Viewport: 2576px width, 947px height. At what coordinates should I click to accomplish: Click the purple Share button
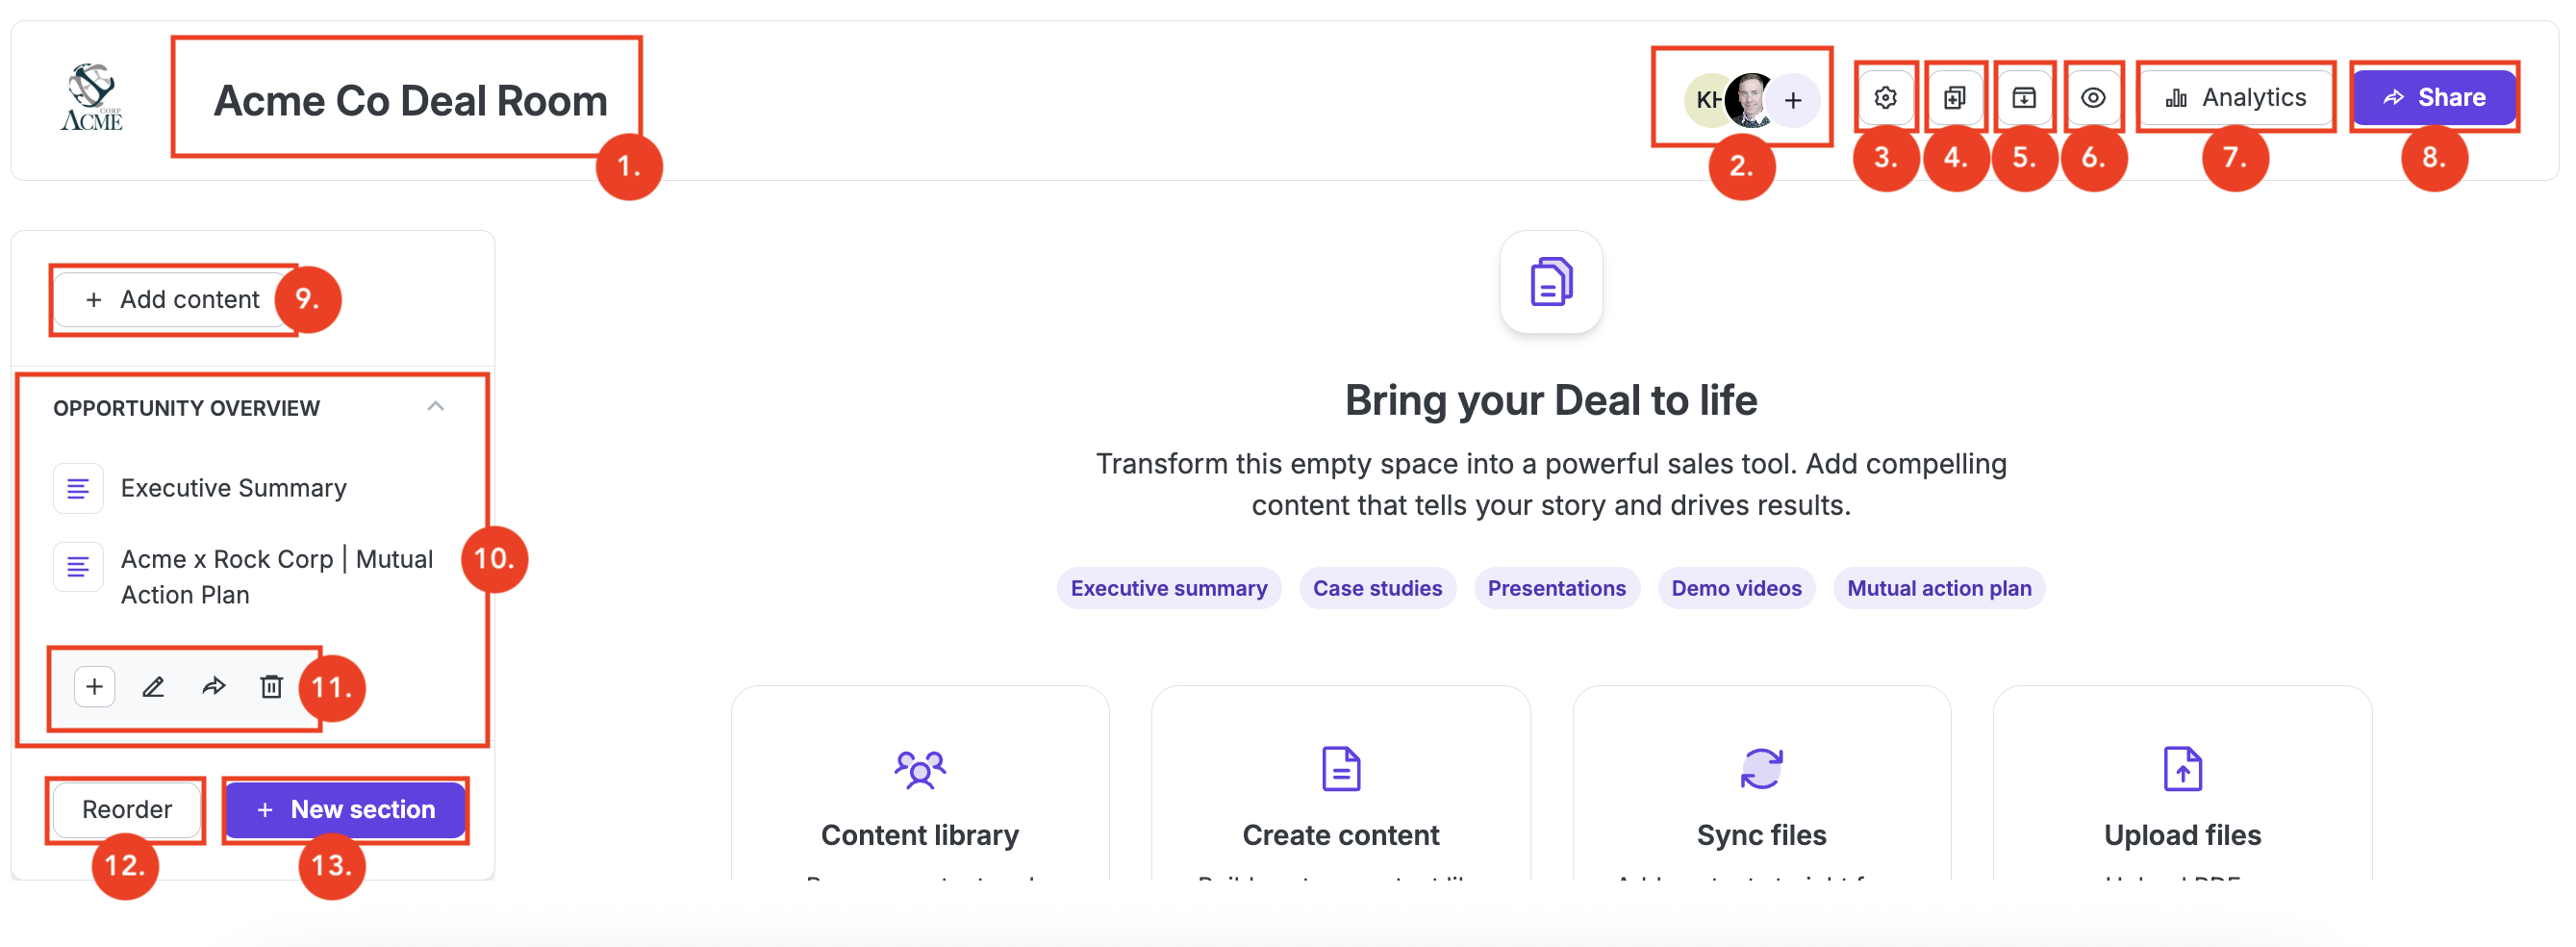(x=2433, y=98)
